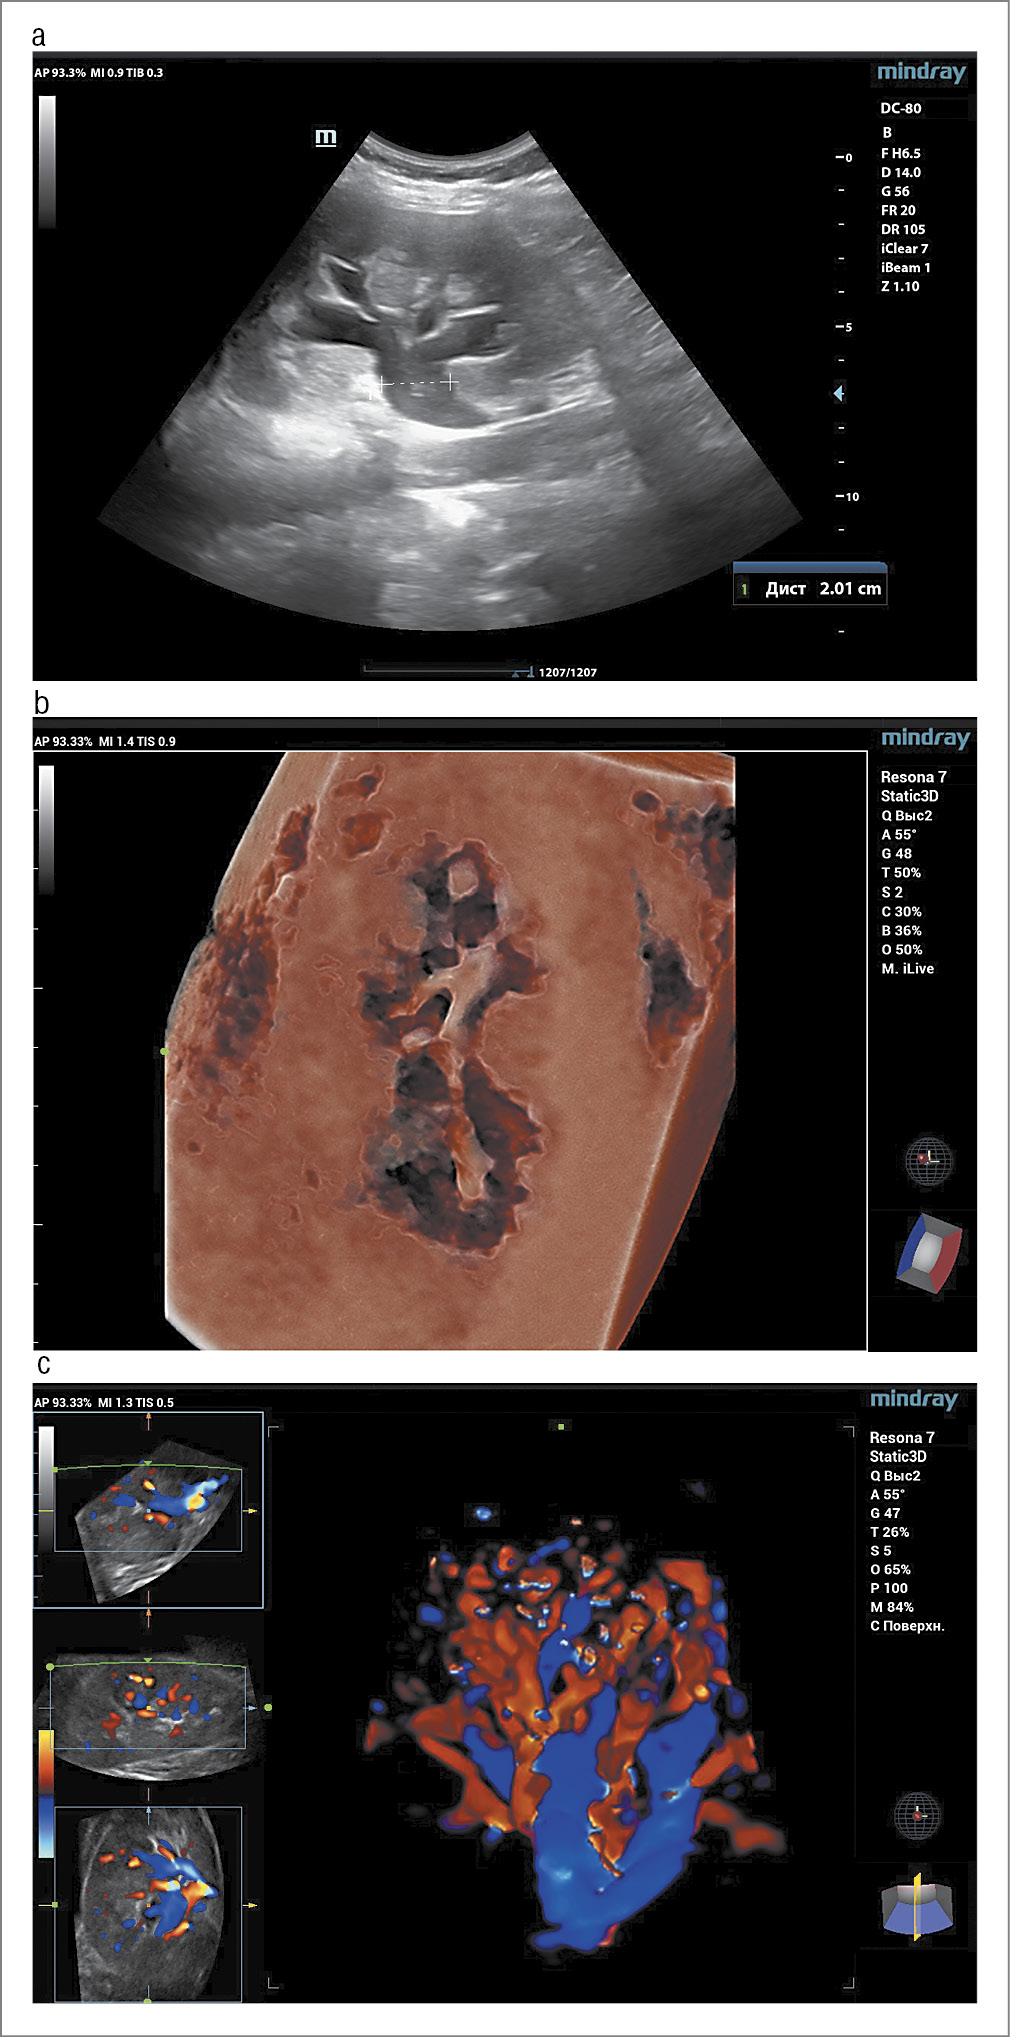Click the С Поверхн. parameter label
Viewport: 1010px width, 2037px height.
click(x=906, y=1626)
